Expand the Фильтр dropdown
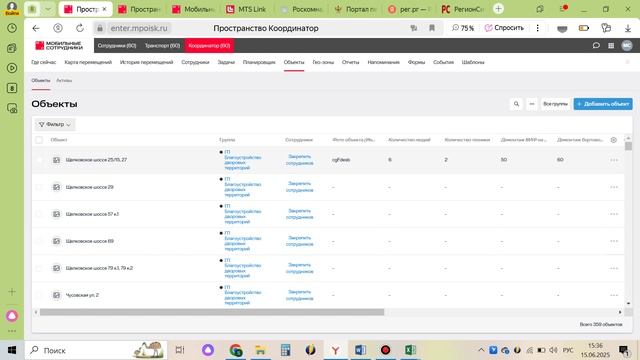This screenshot has width=640, height=360. point(55,124)
